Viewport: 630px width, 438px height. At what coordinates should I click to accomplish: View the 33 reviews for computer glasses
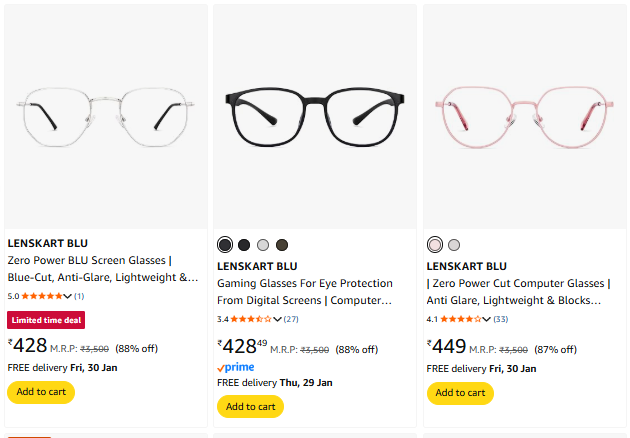(500, 320)
